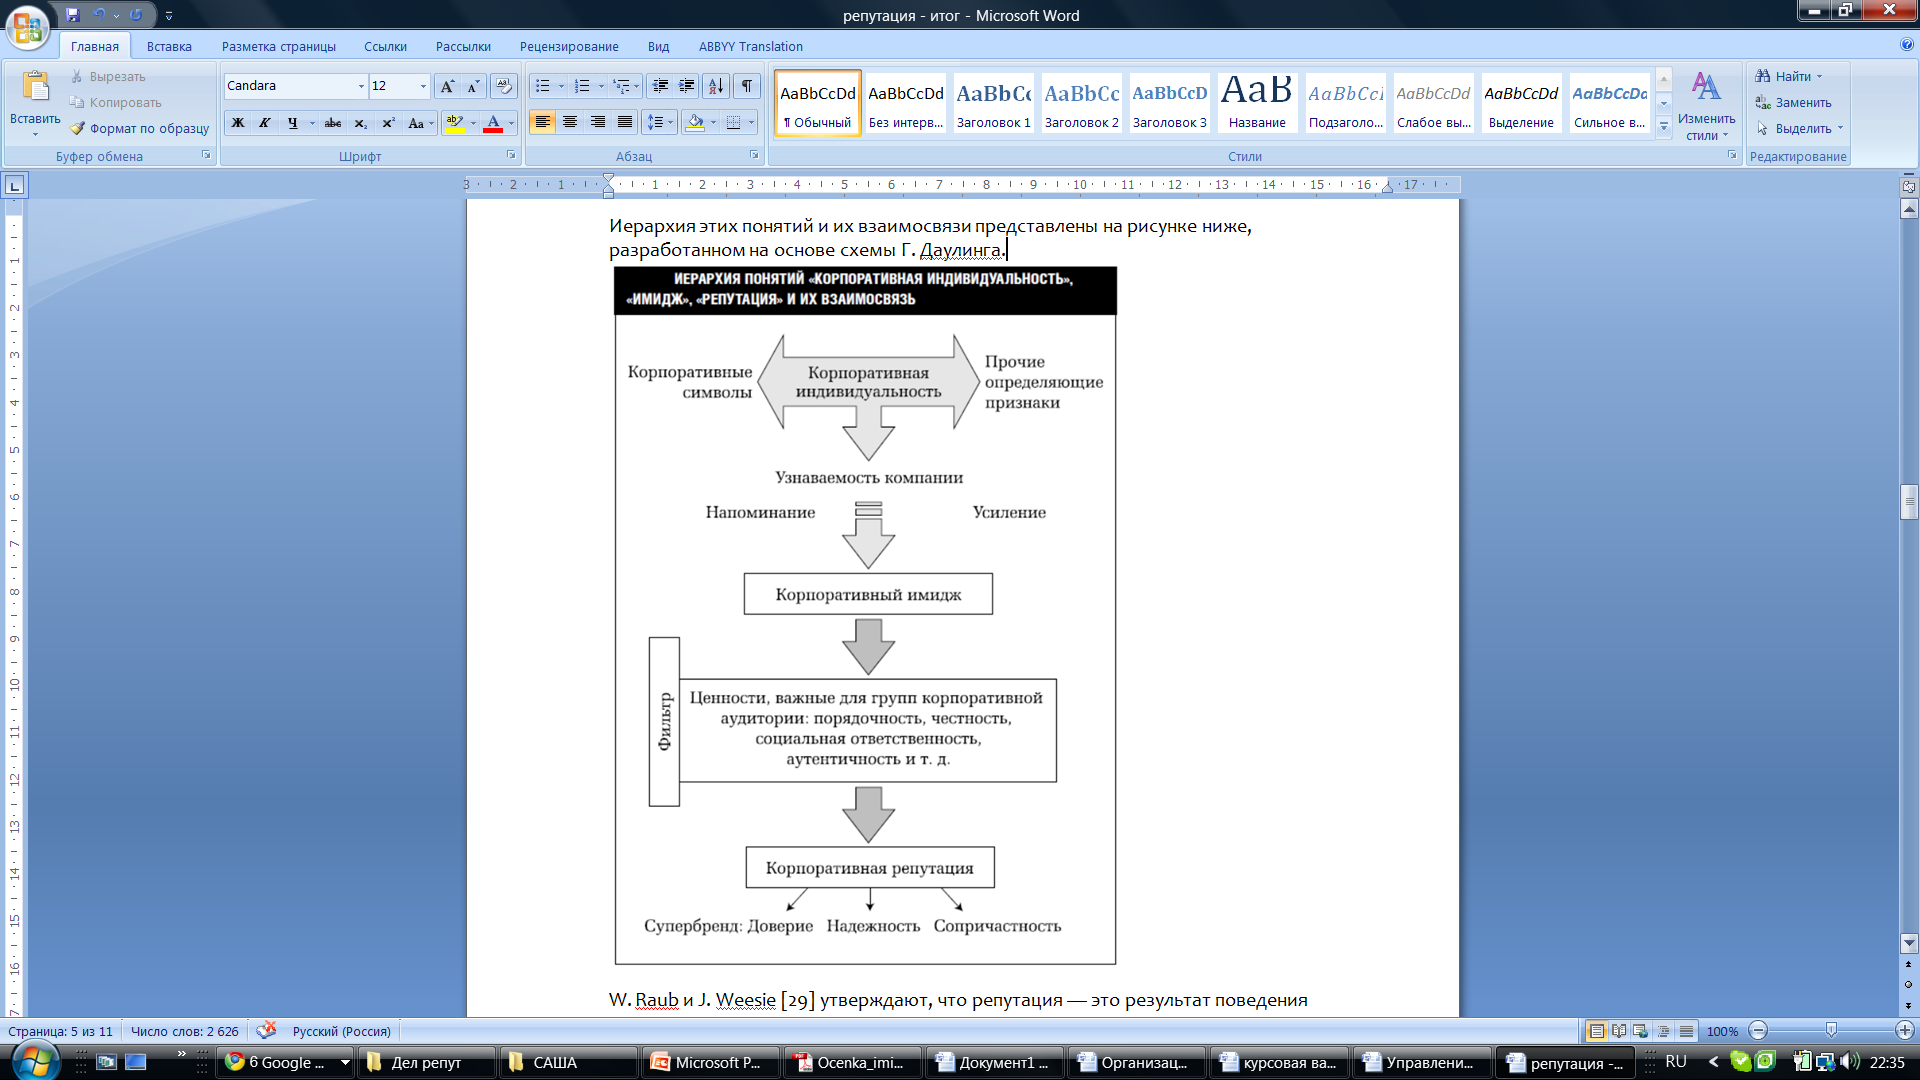Click Format Painter (Формат по образцу)
The image size is (1920, 1080).
click(x=140, y=128)
